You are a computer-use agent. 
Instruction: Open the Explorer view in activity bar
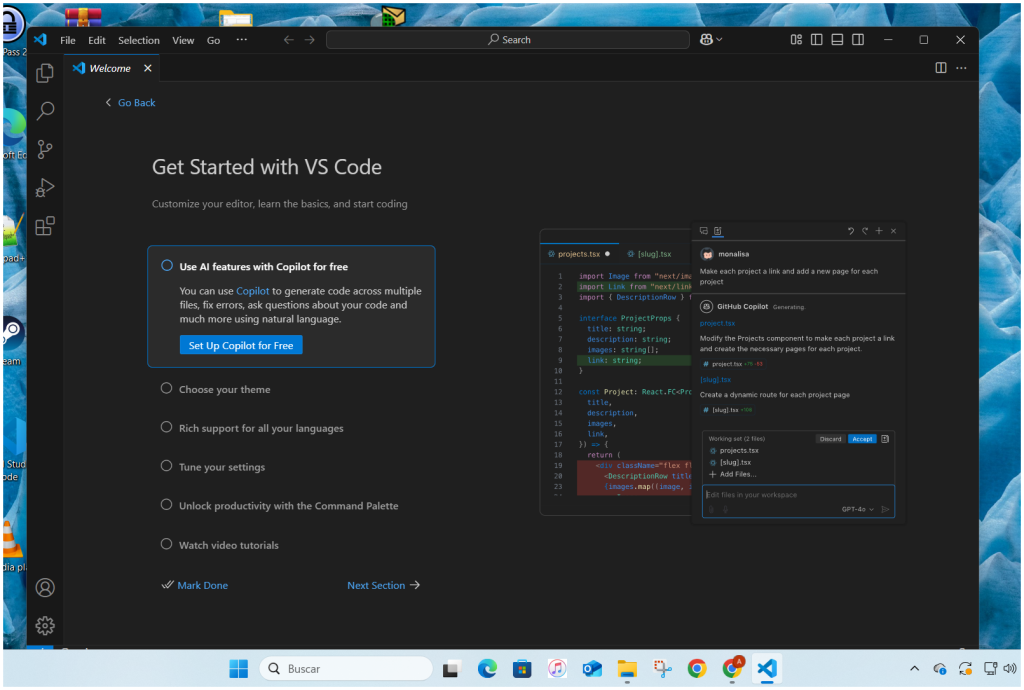[45, 73]
